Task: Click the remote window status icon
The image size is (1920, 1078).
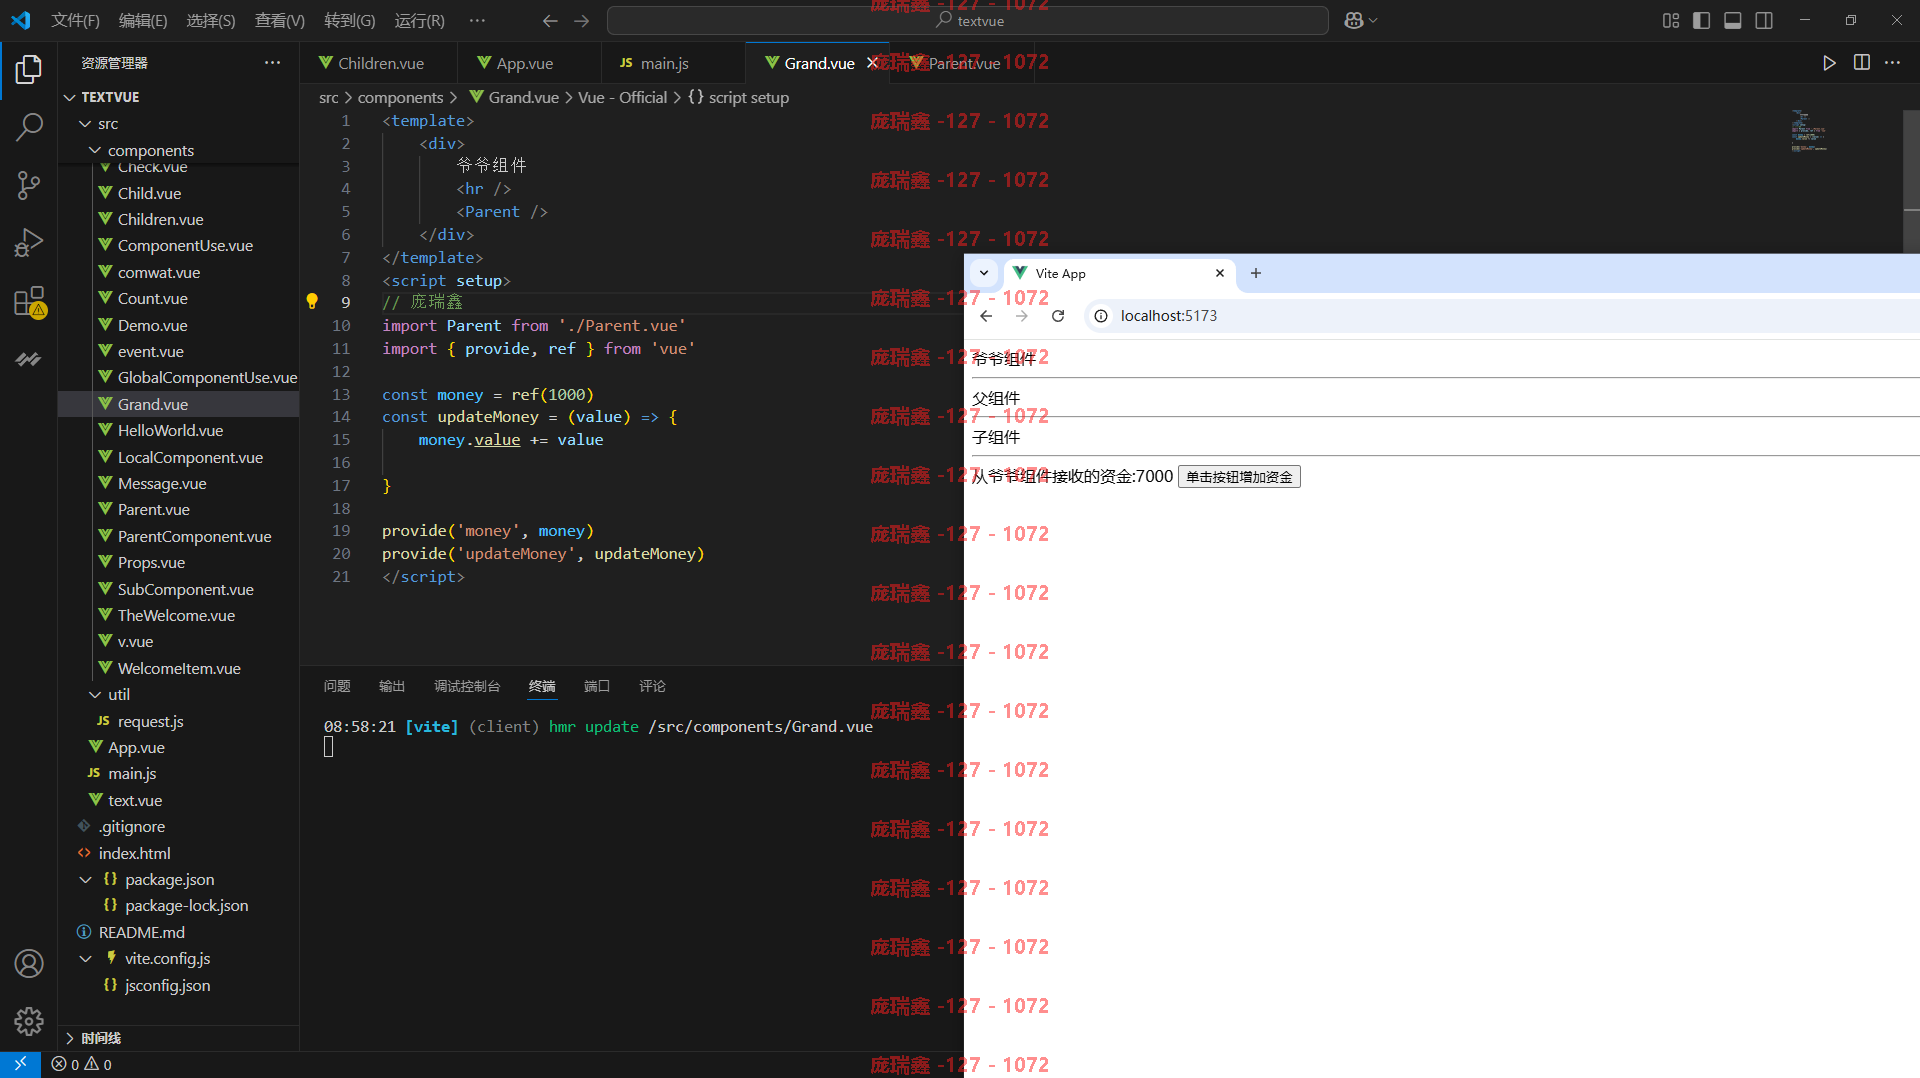Action: click(x=20, y=1064)
